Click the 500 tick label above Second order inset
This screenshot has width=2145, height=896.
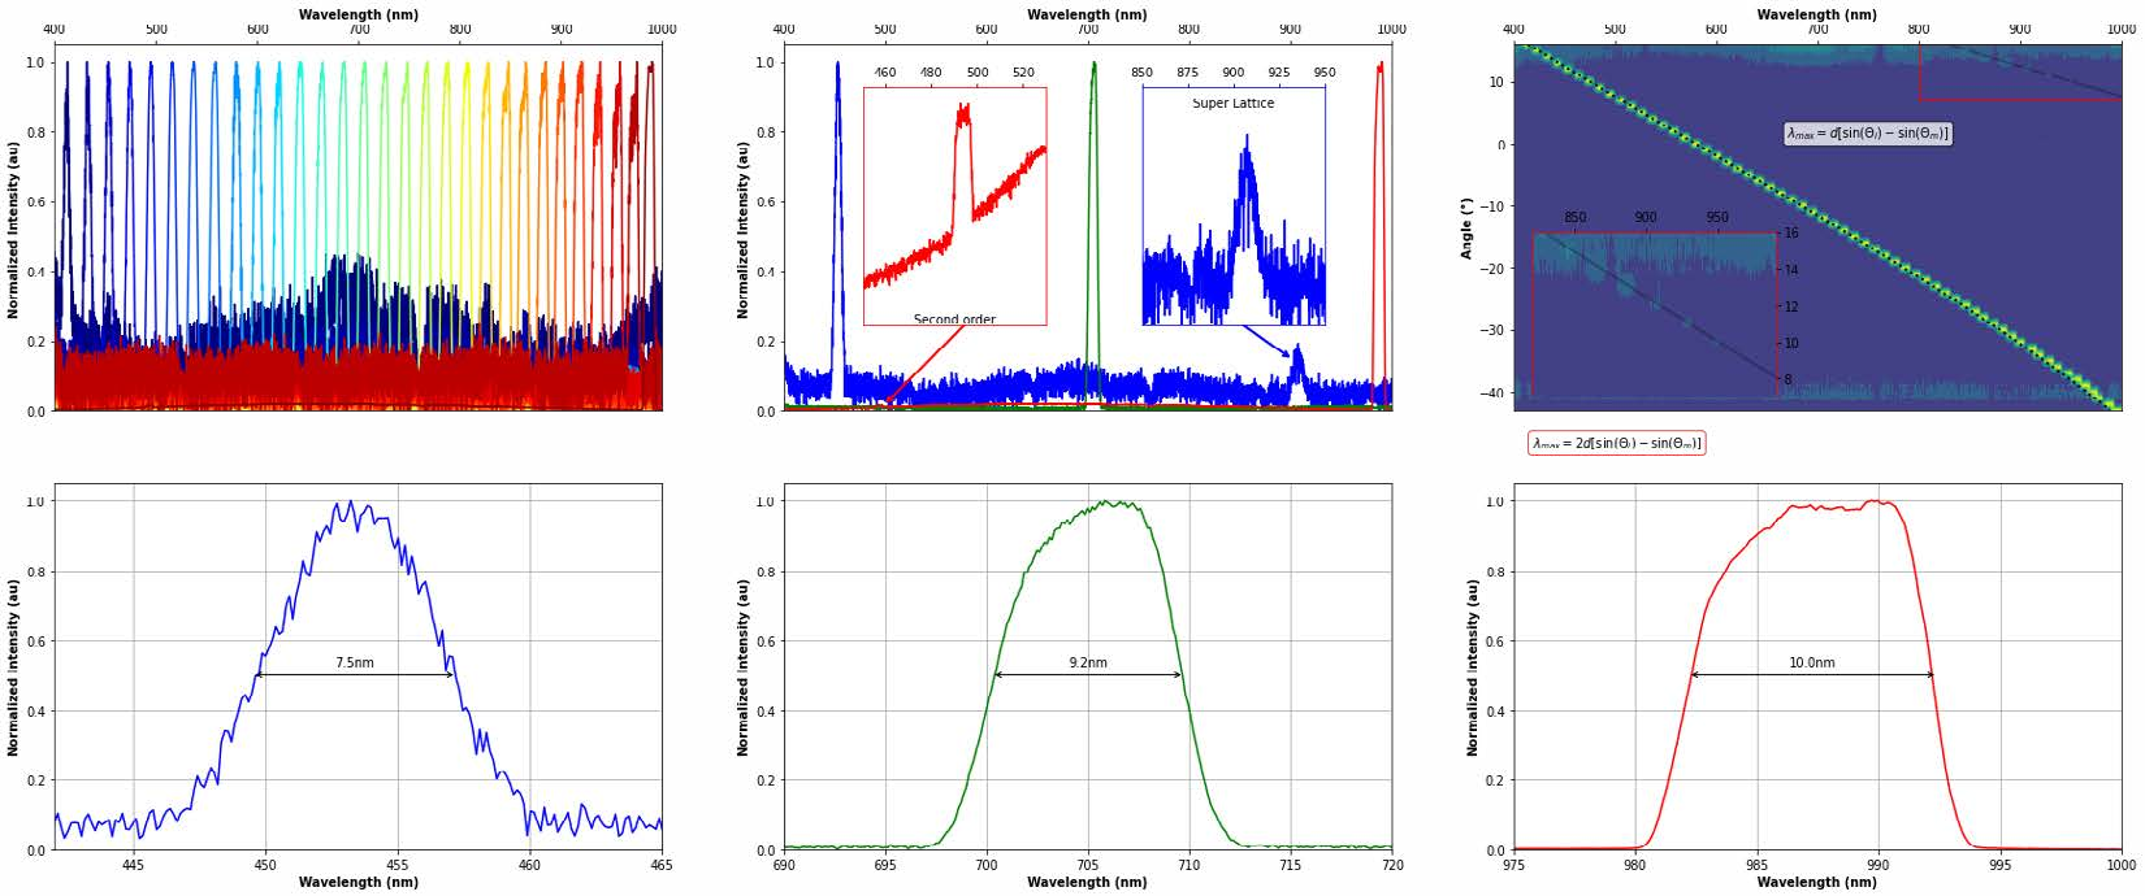(x=977, y=73)
